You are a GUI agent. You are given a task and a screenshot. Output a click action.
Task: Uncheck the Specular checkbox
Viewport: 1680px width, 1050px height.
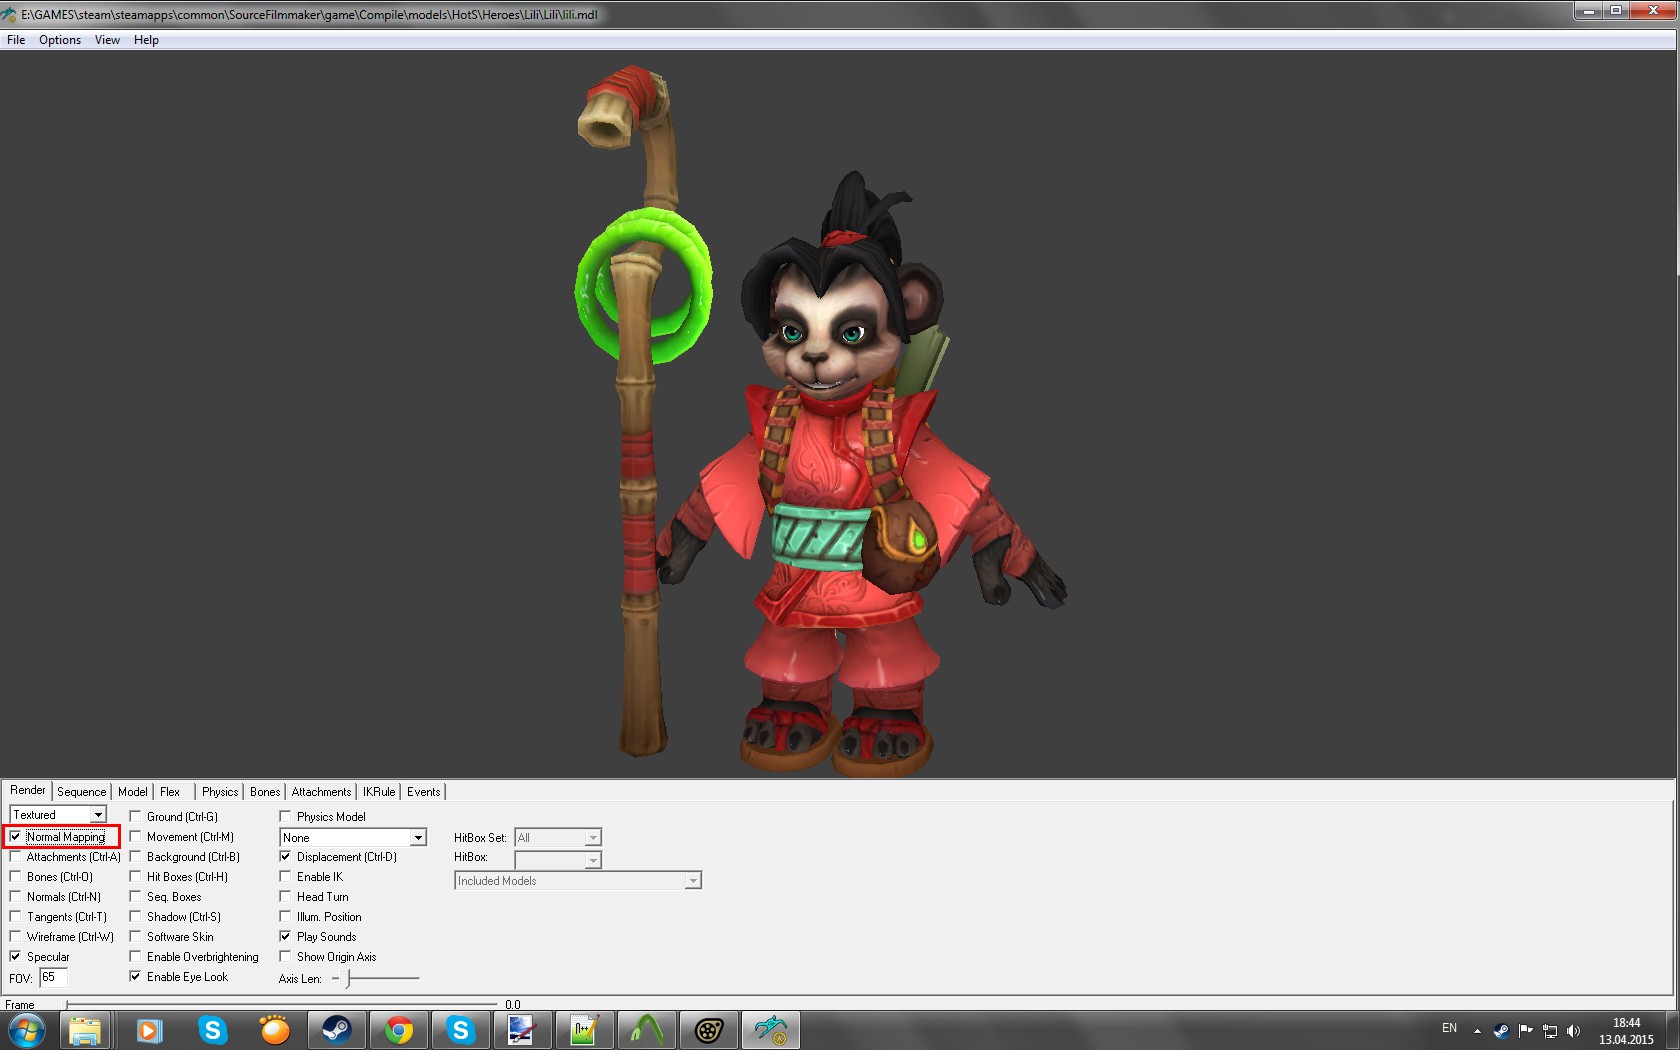click(x=15, y=957)
